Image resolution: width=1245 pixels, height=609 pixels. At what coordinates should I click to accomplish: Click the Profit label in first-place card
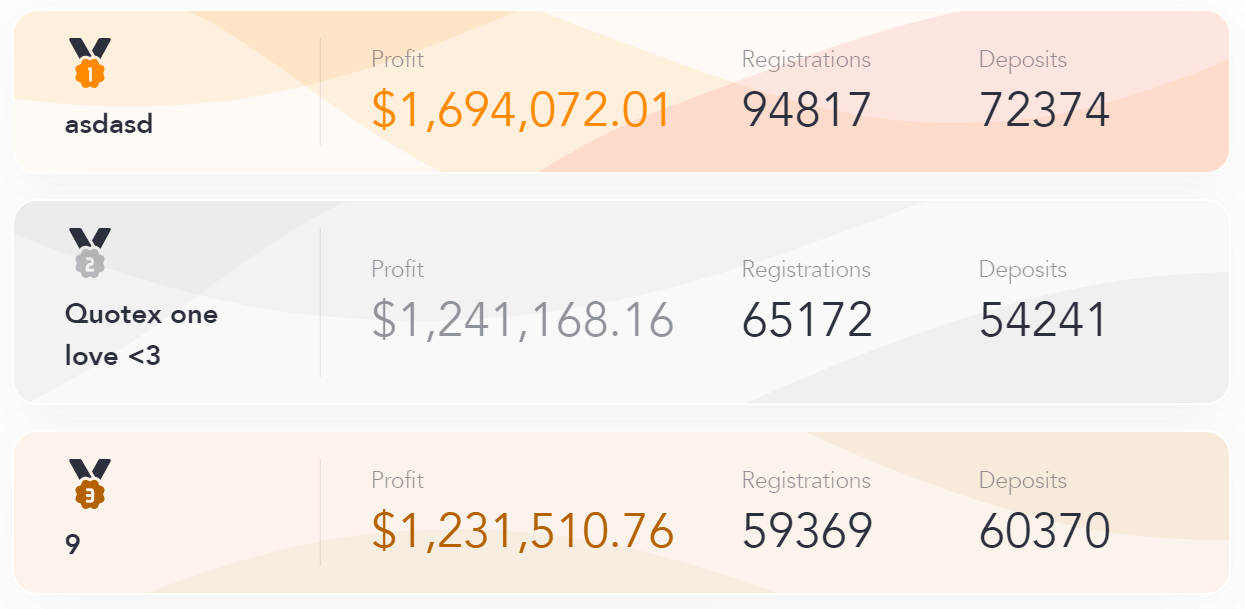tap(397, 59)
